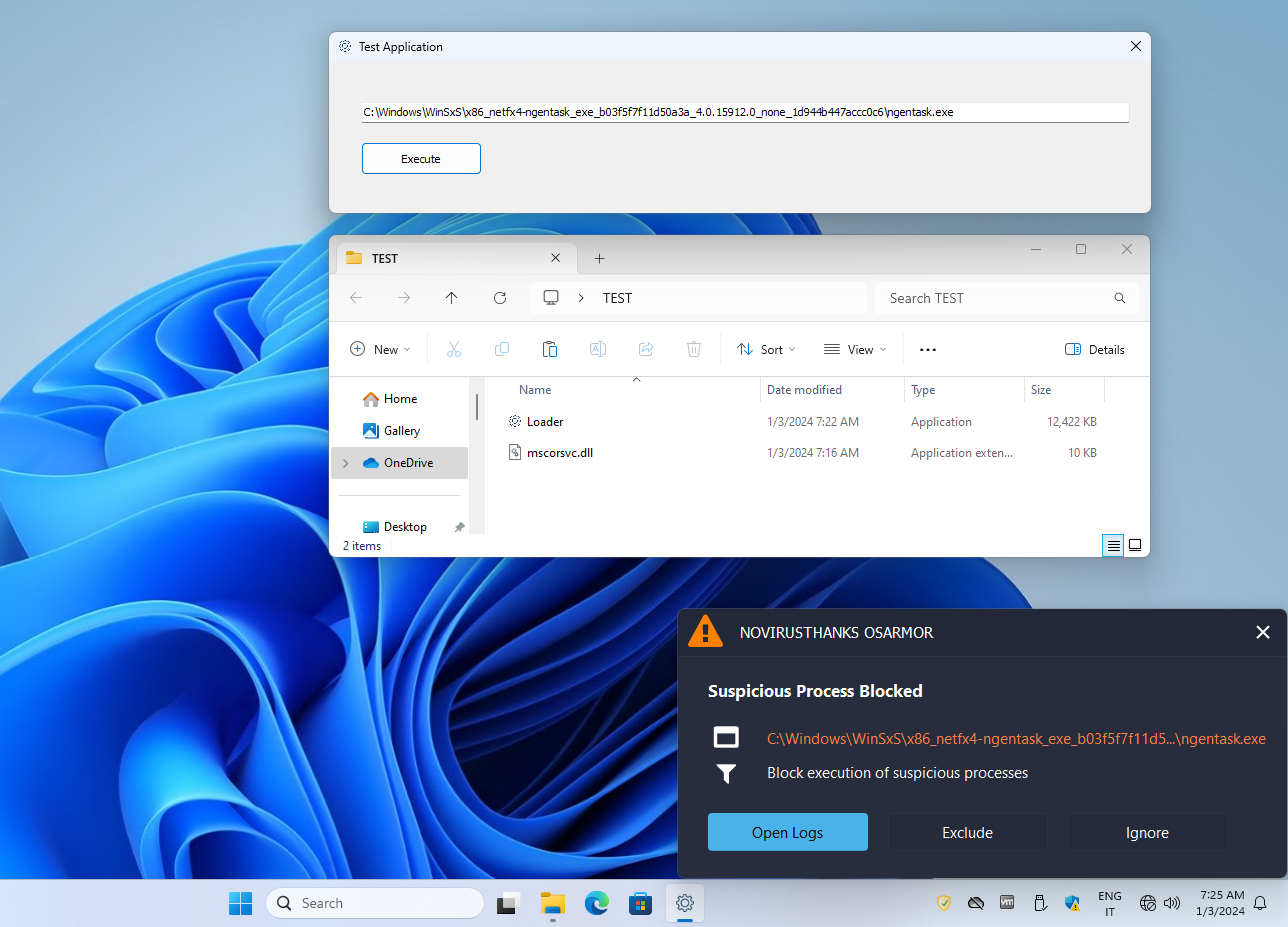Image resolution: width=1288 pixels, height=927 pixels.
Task: Open the New dropdown menu
Action: (380, 349)
